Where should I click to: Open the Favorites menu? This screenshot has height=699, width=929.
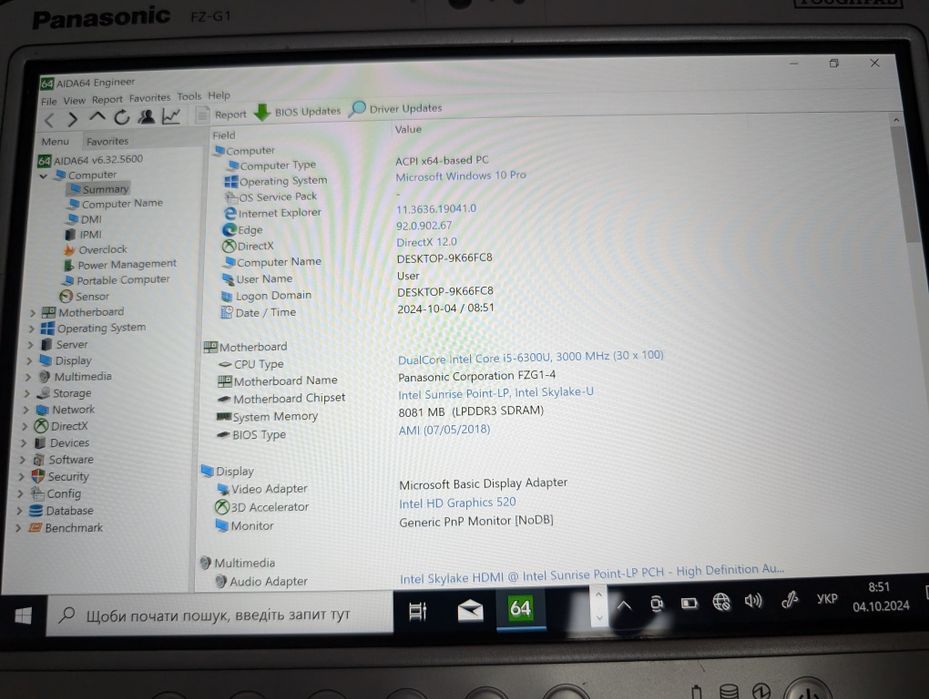pos(149,98)
